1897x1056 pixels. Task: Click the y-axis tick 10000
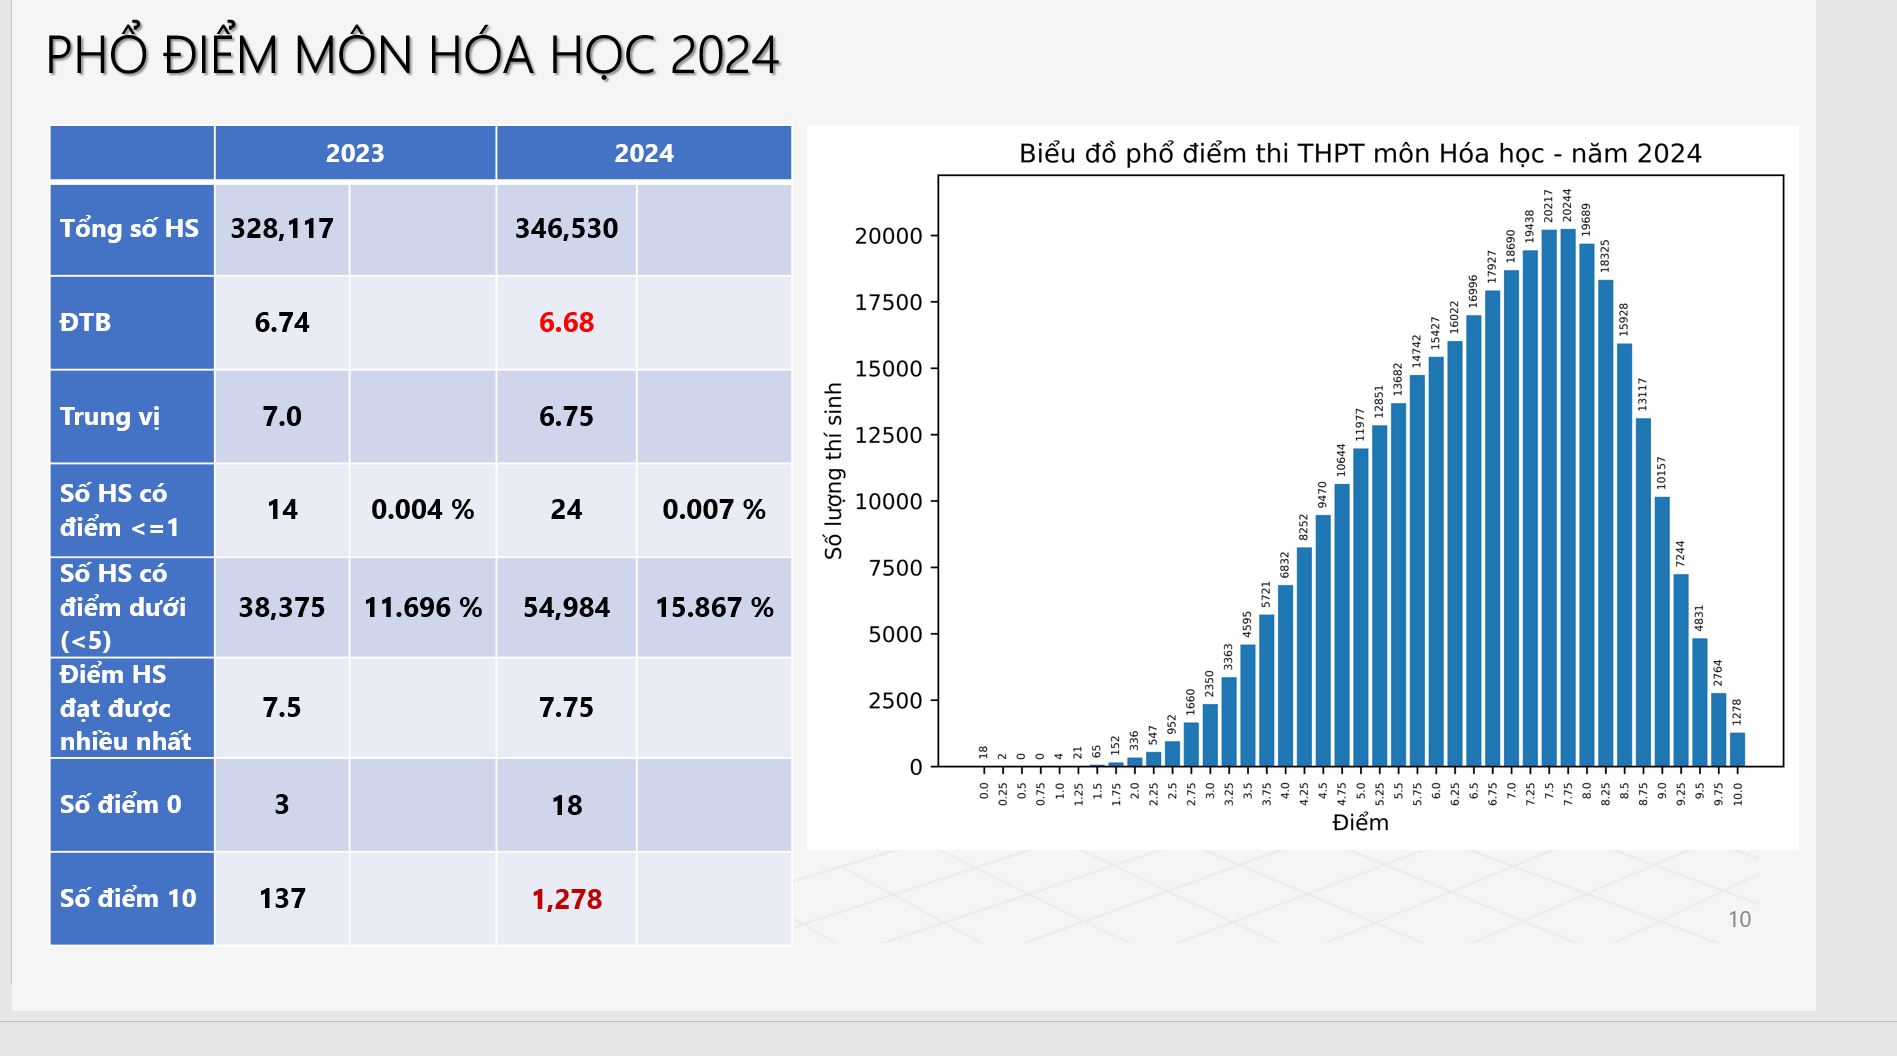pyautogui.click(x=888, y=501)
